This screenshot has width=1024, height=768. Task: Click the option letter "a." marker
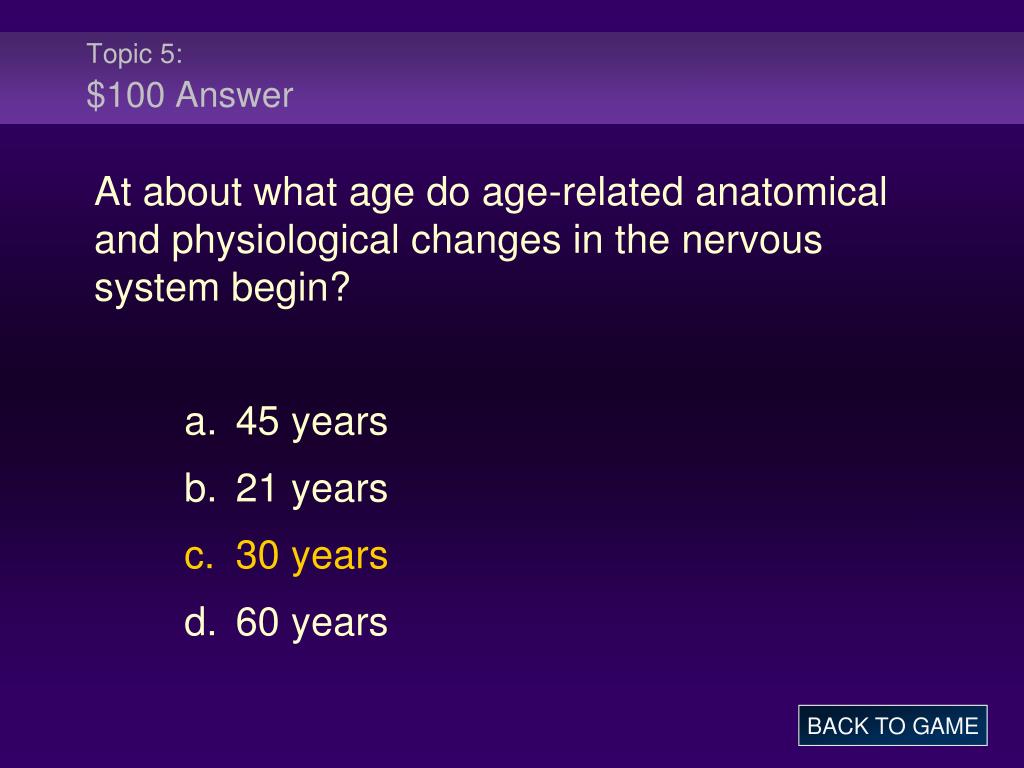coord(199,423)
